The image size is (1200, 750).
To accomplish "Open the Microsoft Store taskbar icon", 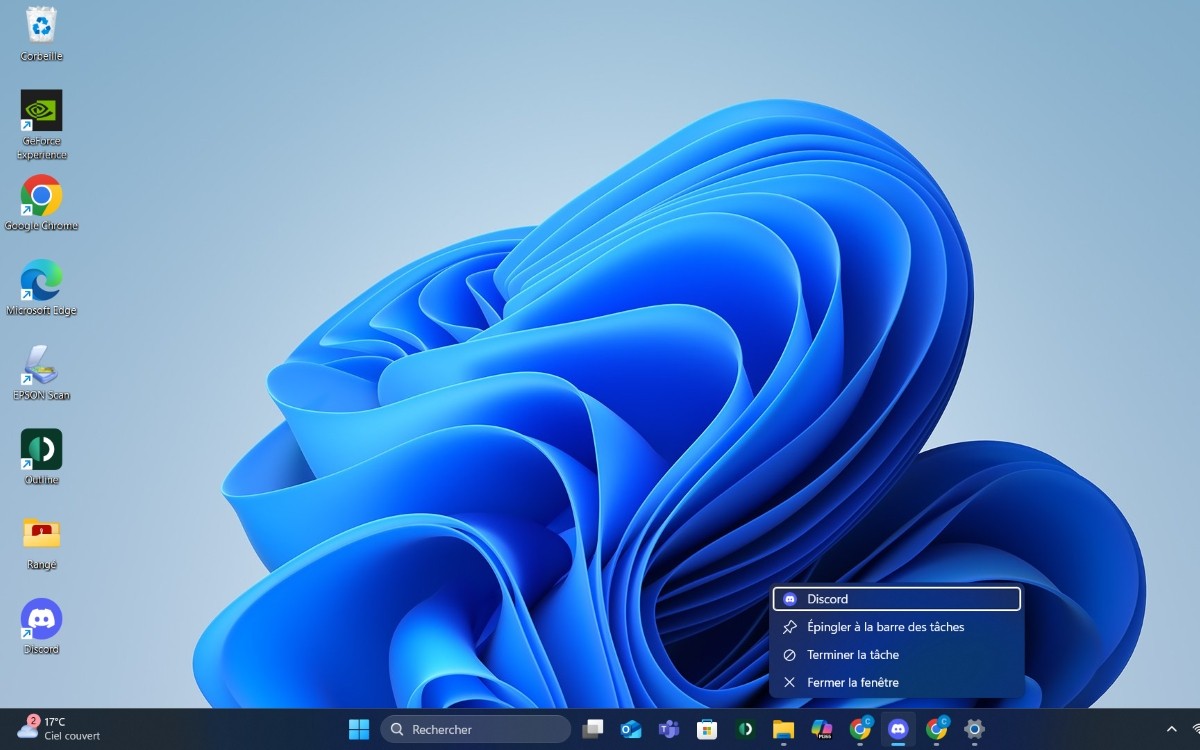I will [x=707, y=731].
